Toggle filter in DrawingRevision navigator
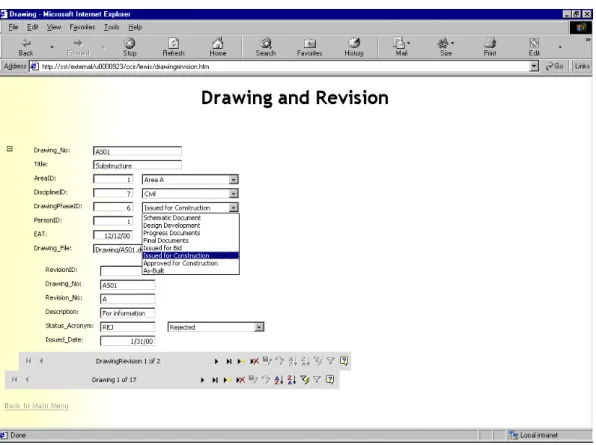596x445 pixels. (331, 361)
